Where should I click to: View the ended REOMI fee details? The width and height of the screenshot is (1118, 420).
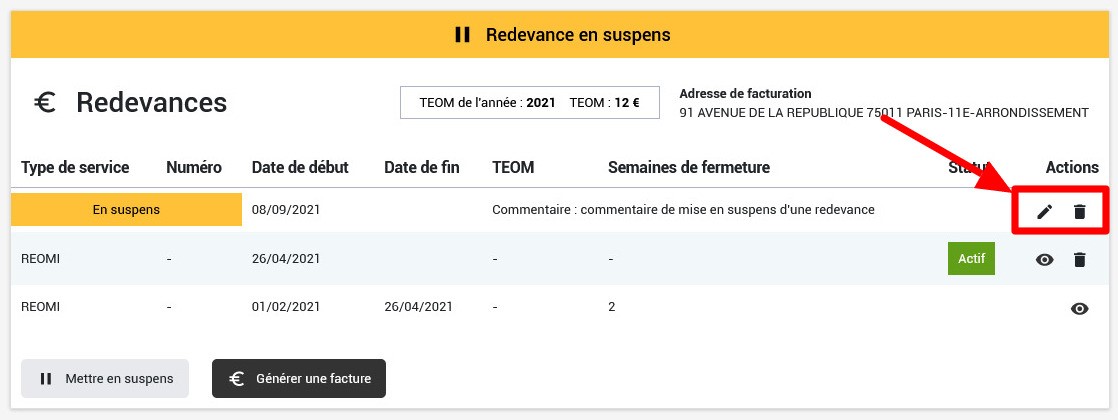[x=1079, y=309]
